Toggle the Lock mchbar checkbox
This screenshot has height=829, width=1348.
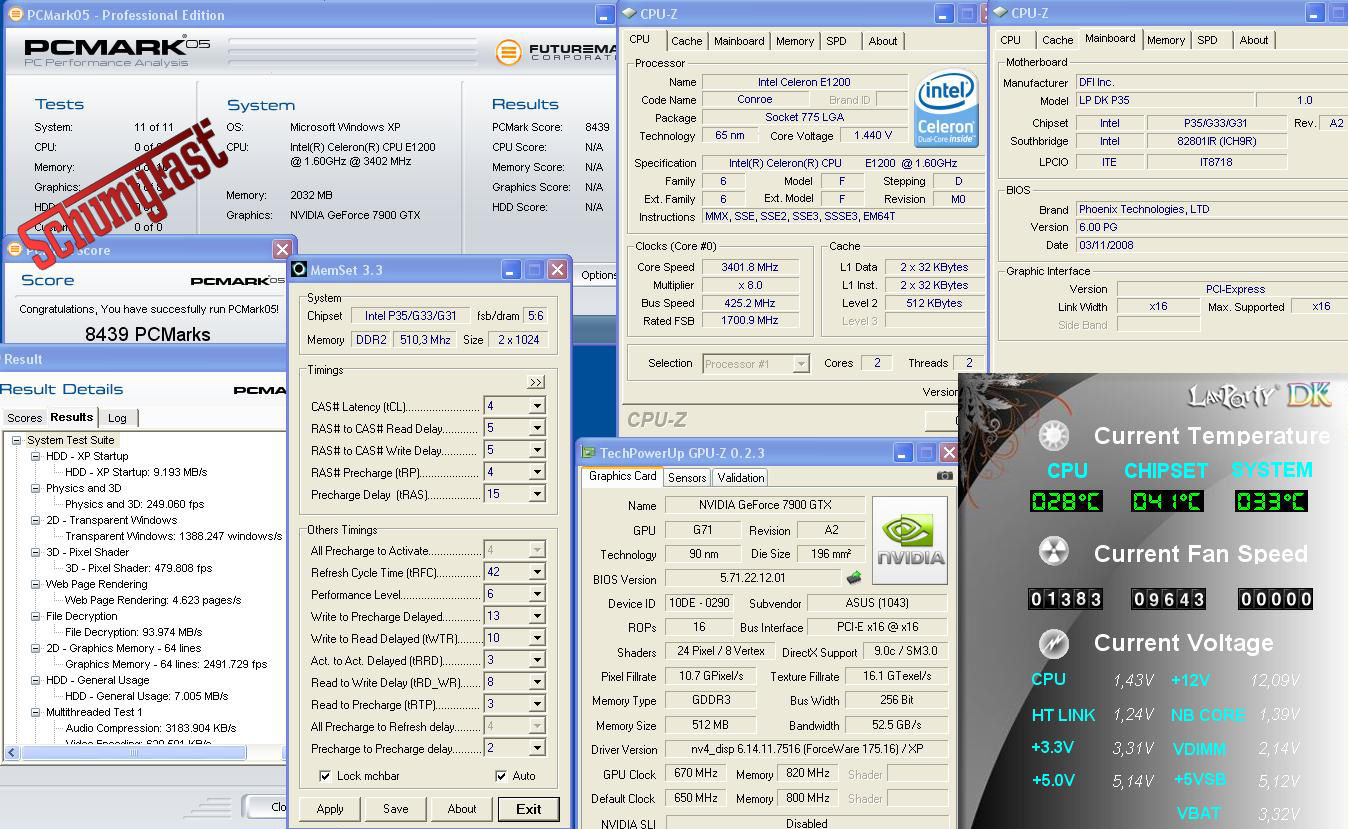point(325,776)
